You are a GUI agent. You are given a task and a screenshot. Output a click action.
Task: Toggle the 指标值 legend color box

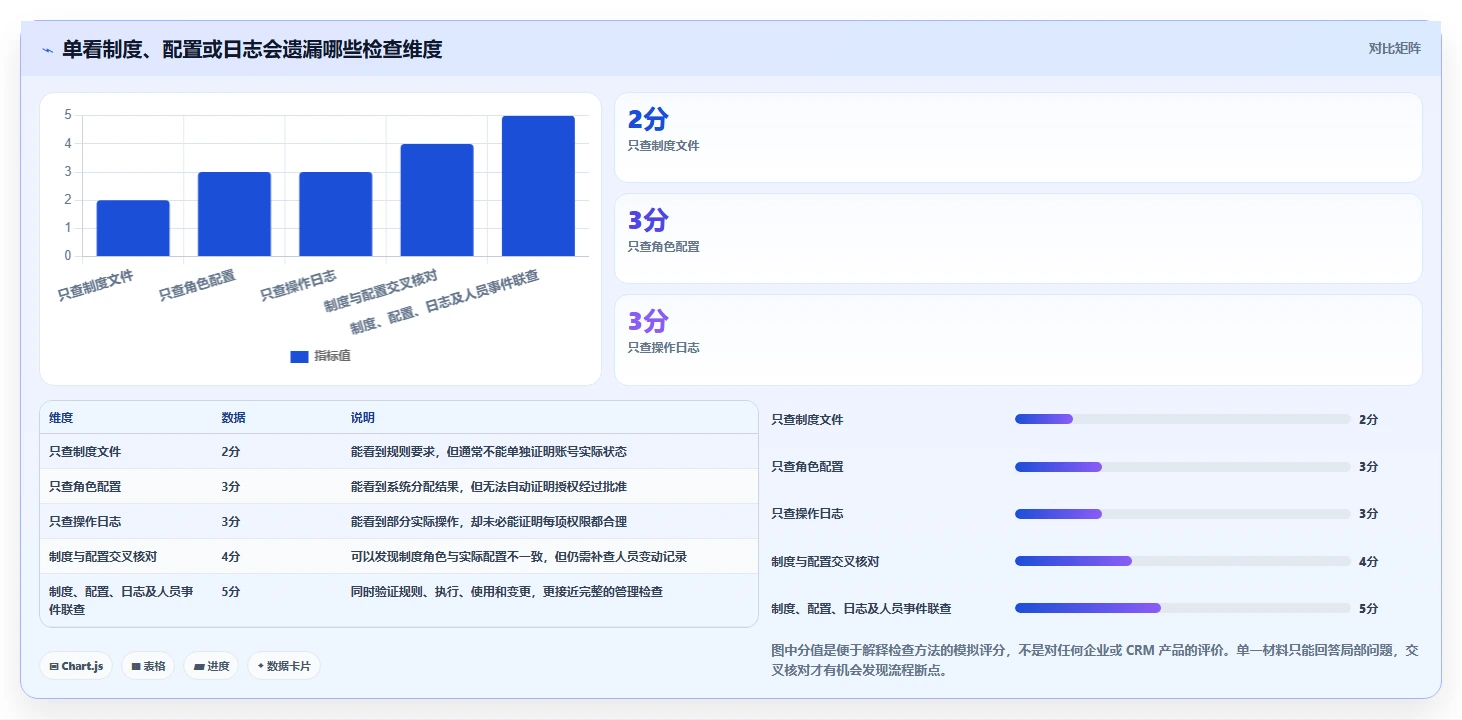coord(299,356)
